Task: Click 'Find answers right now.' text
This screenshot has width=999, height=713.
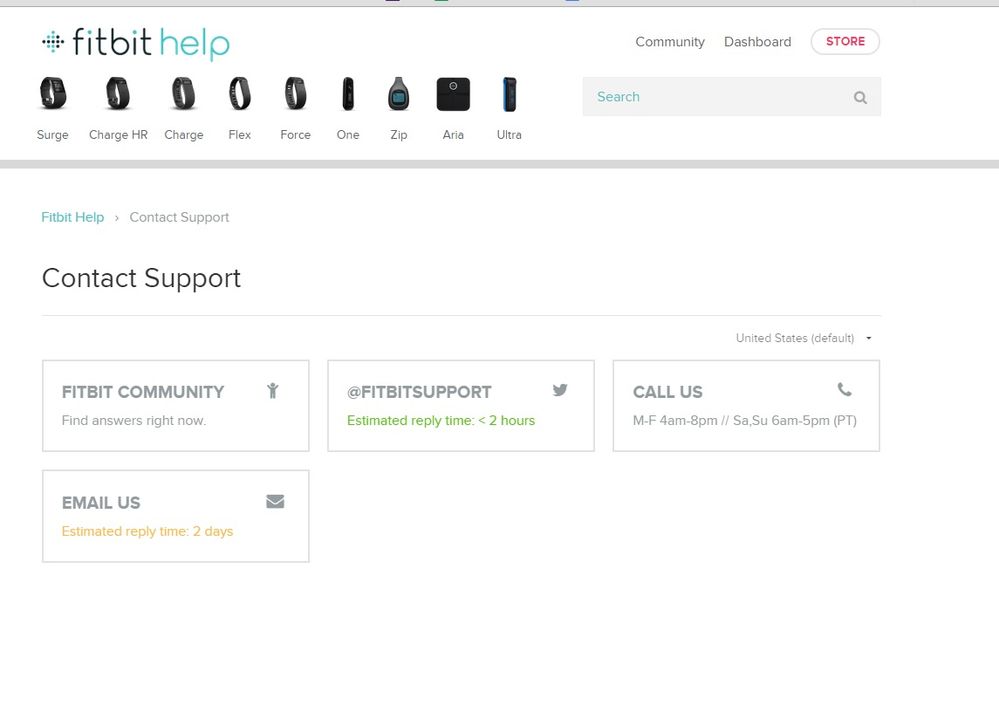Action: tap(134, 421)
